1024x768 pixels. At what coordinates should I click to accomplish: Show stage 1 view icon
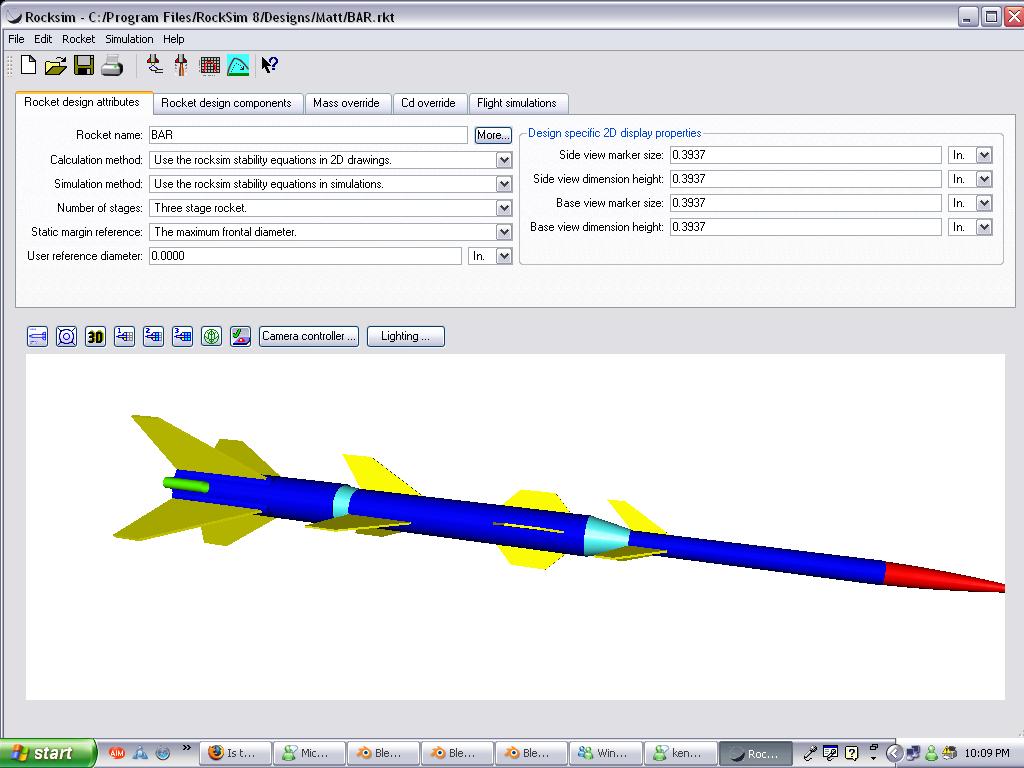(124, 337)
